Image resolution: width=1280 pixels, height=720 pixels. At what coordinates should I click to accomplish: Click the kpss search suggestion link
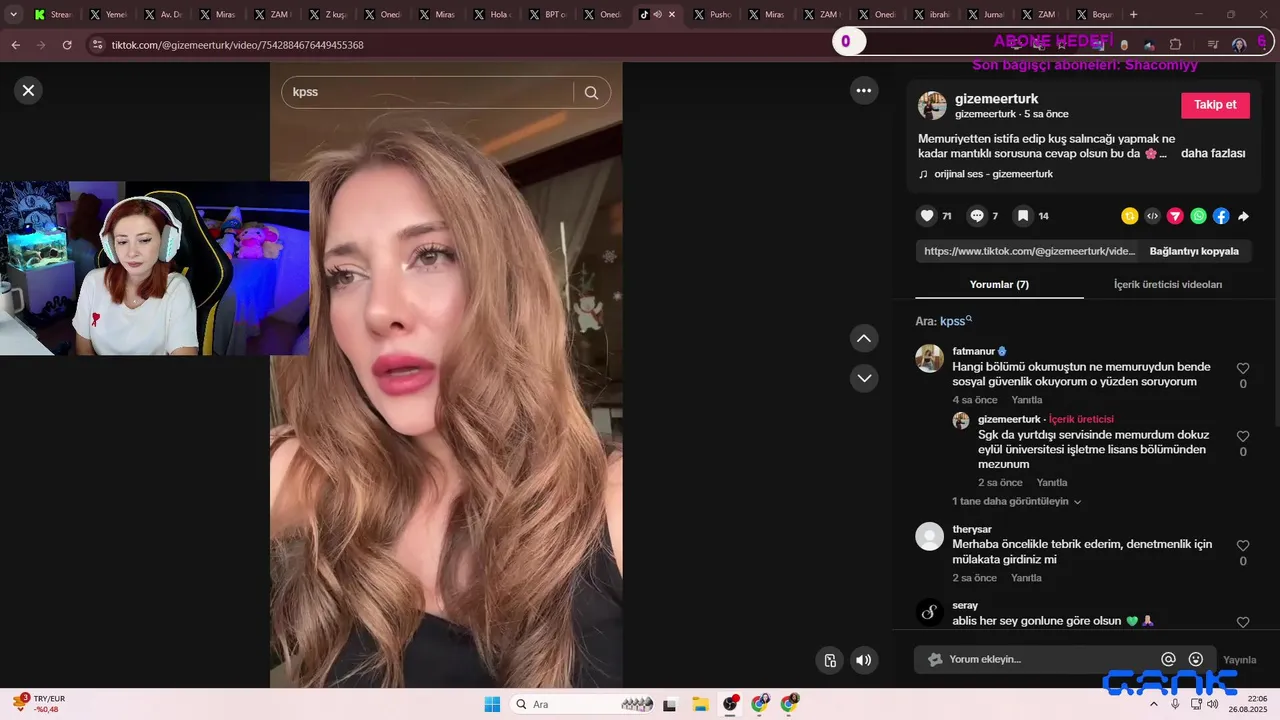[x=955, y=321]
